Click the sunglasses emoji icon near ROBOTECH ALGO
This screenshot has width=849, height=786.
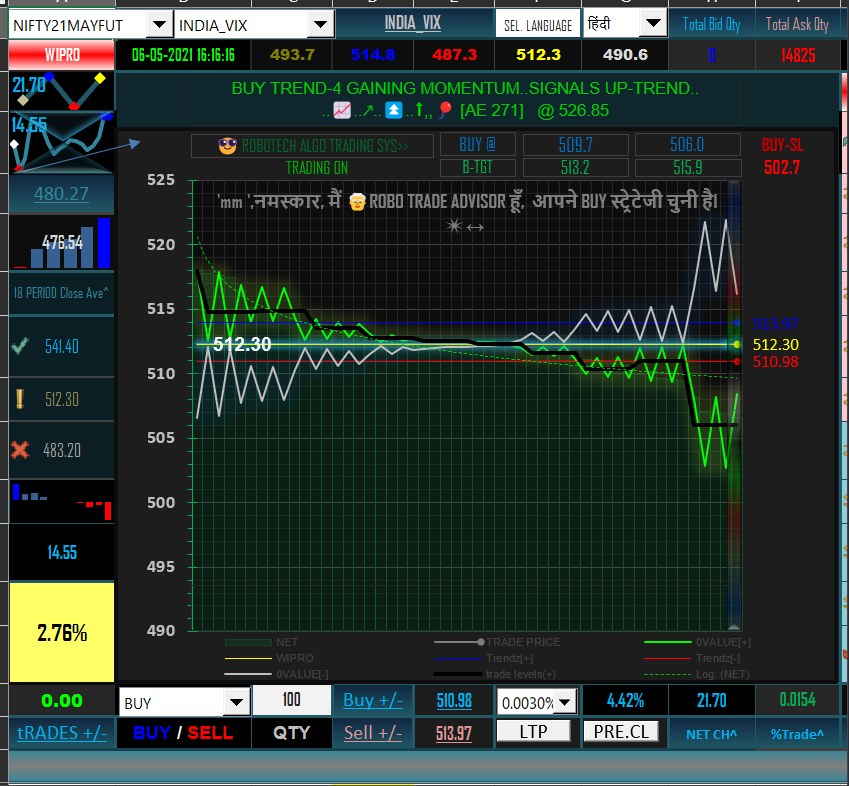[227, 146]
